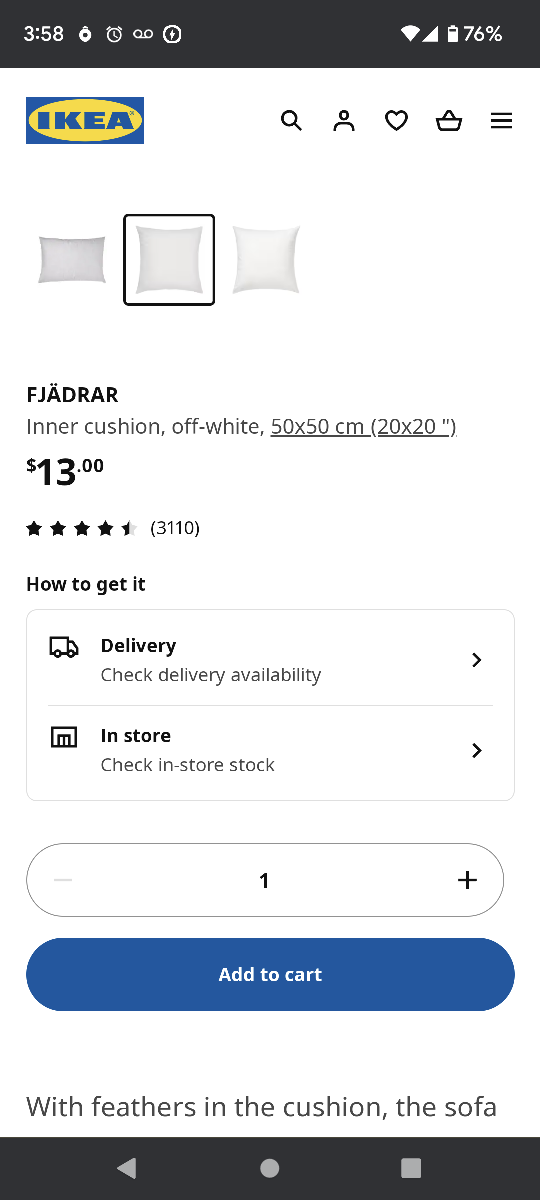Add to cart
Screen dimensions: 540x1200
pyautogui.click(x=270, y=974)
